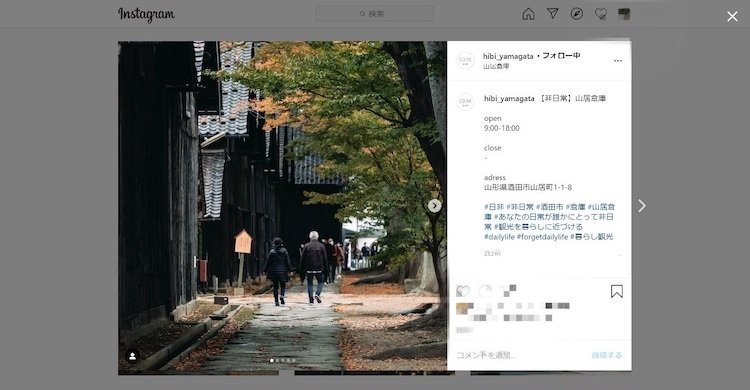Share the post icon under post

click(x=508, y=291)
